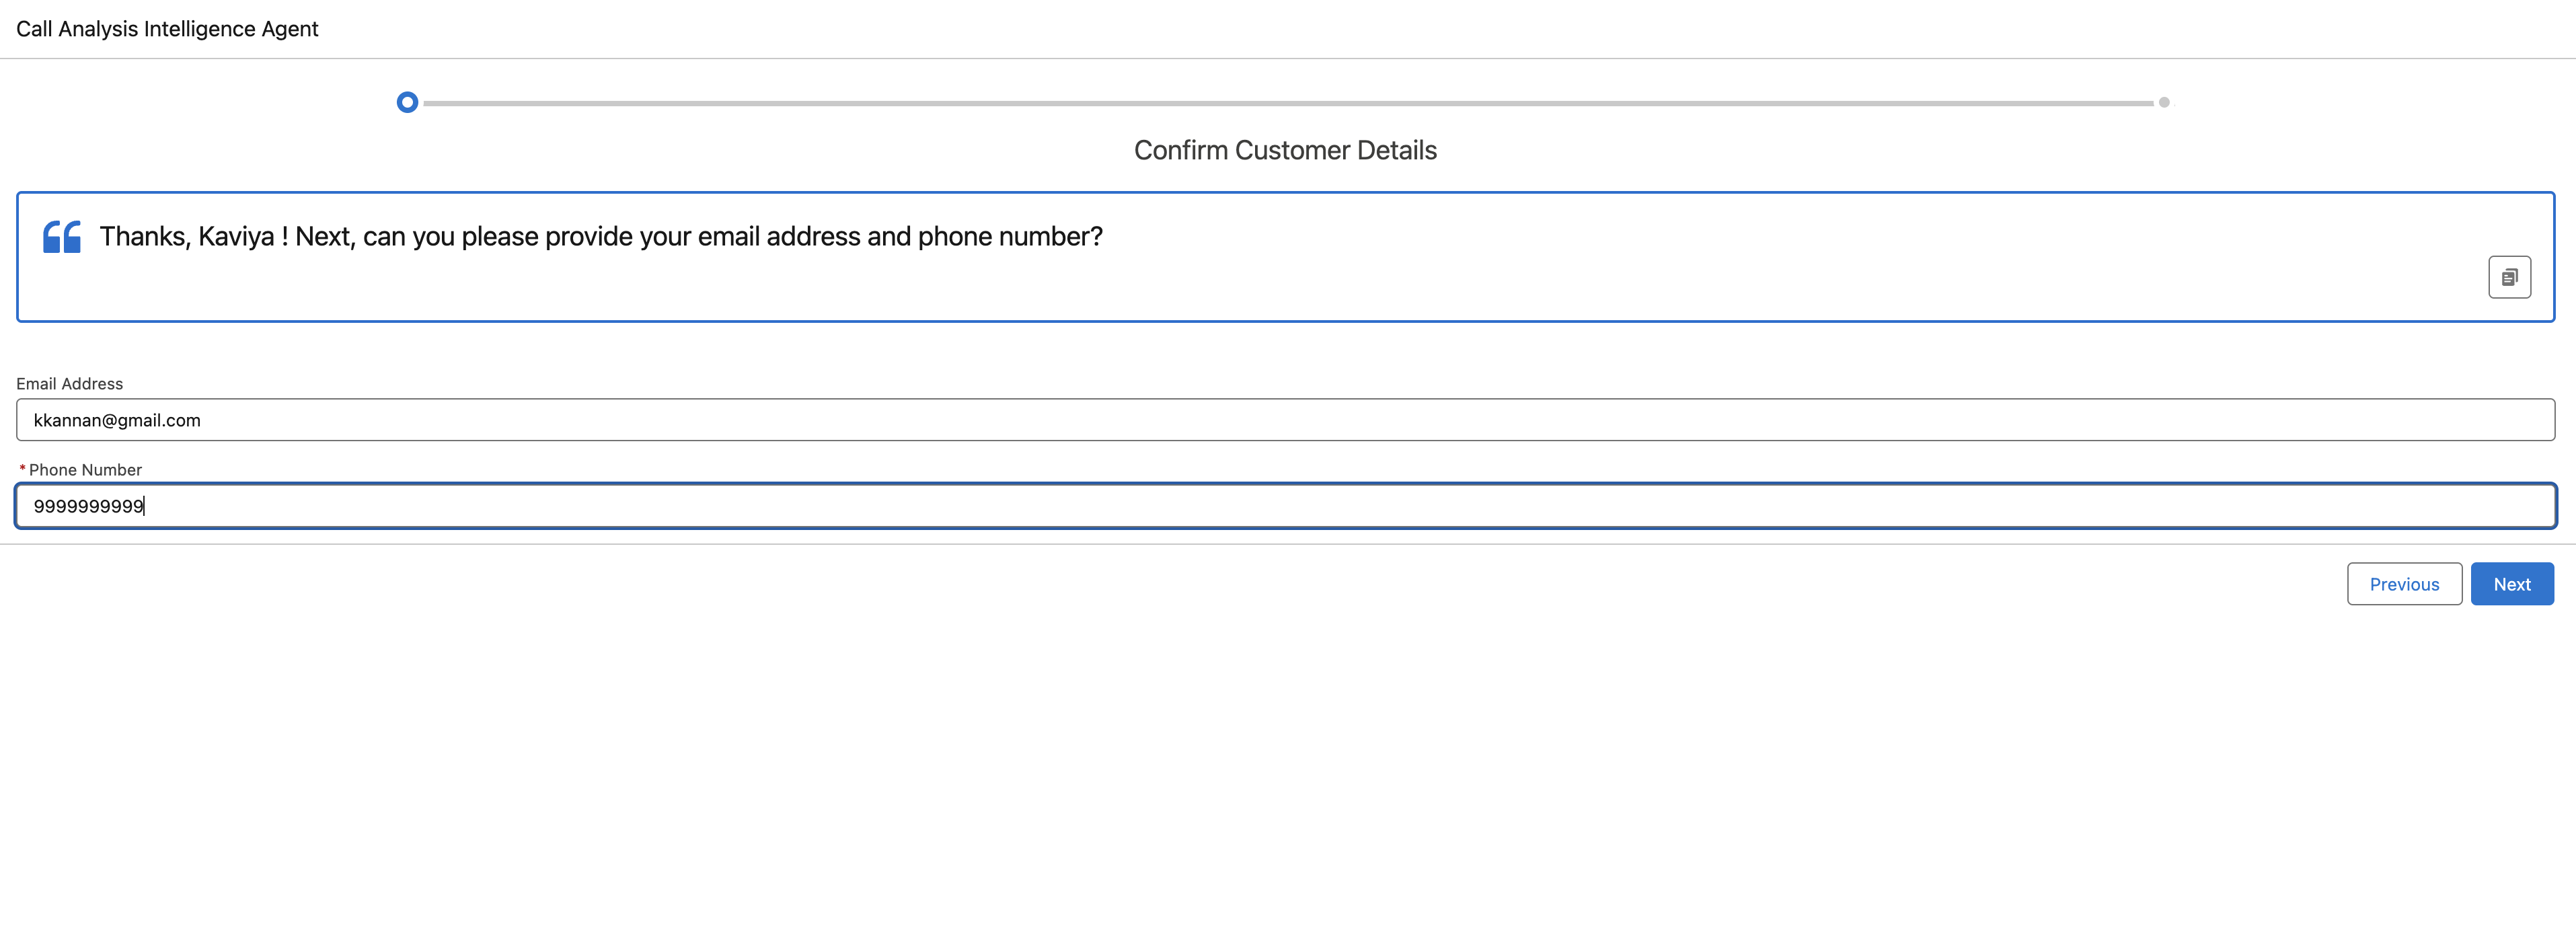Click the Email Address field label
This screenshot has height=943, width=2576.
(x=70, y=384)
